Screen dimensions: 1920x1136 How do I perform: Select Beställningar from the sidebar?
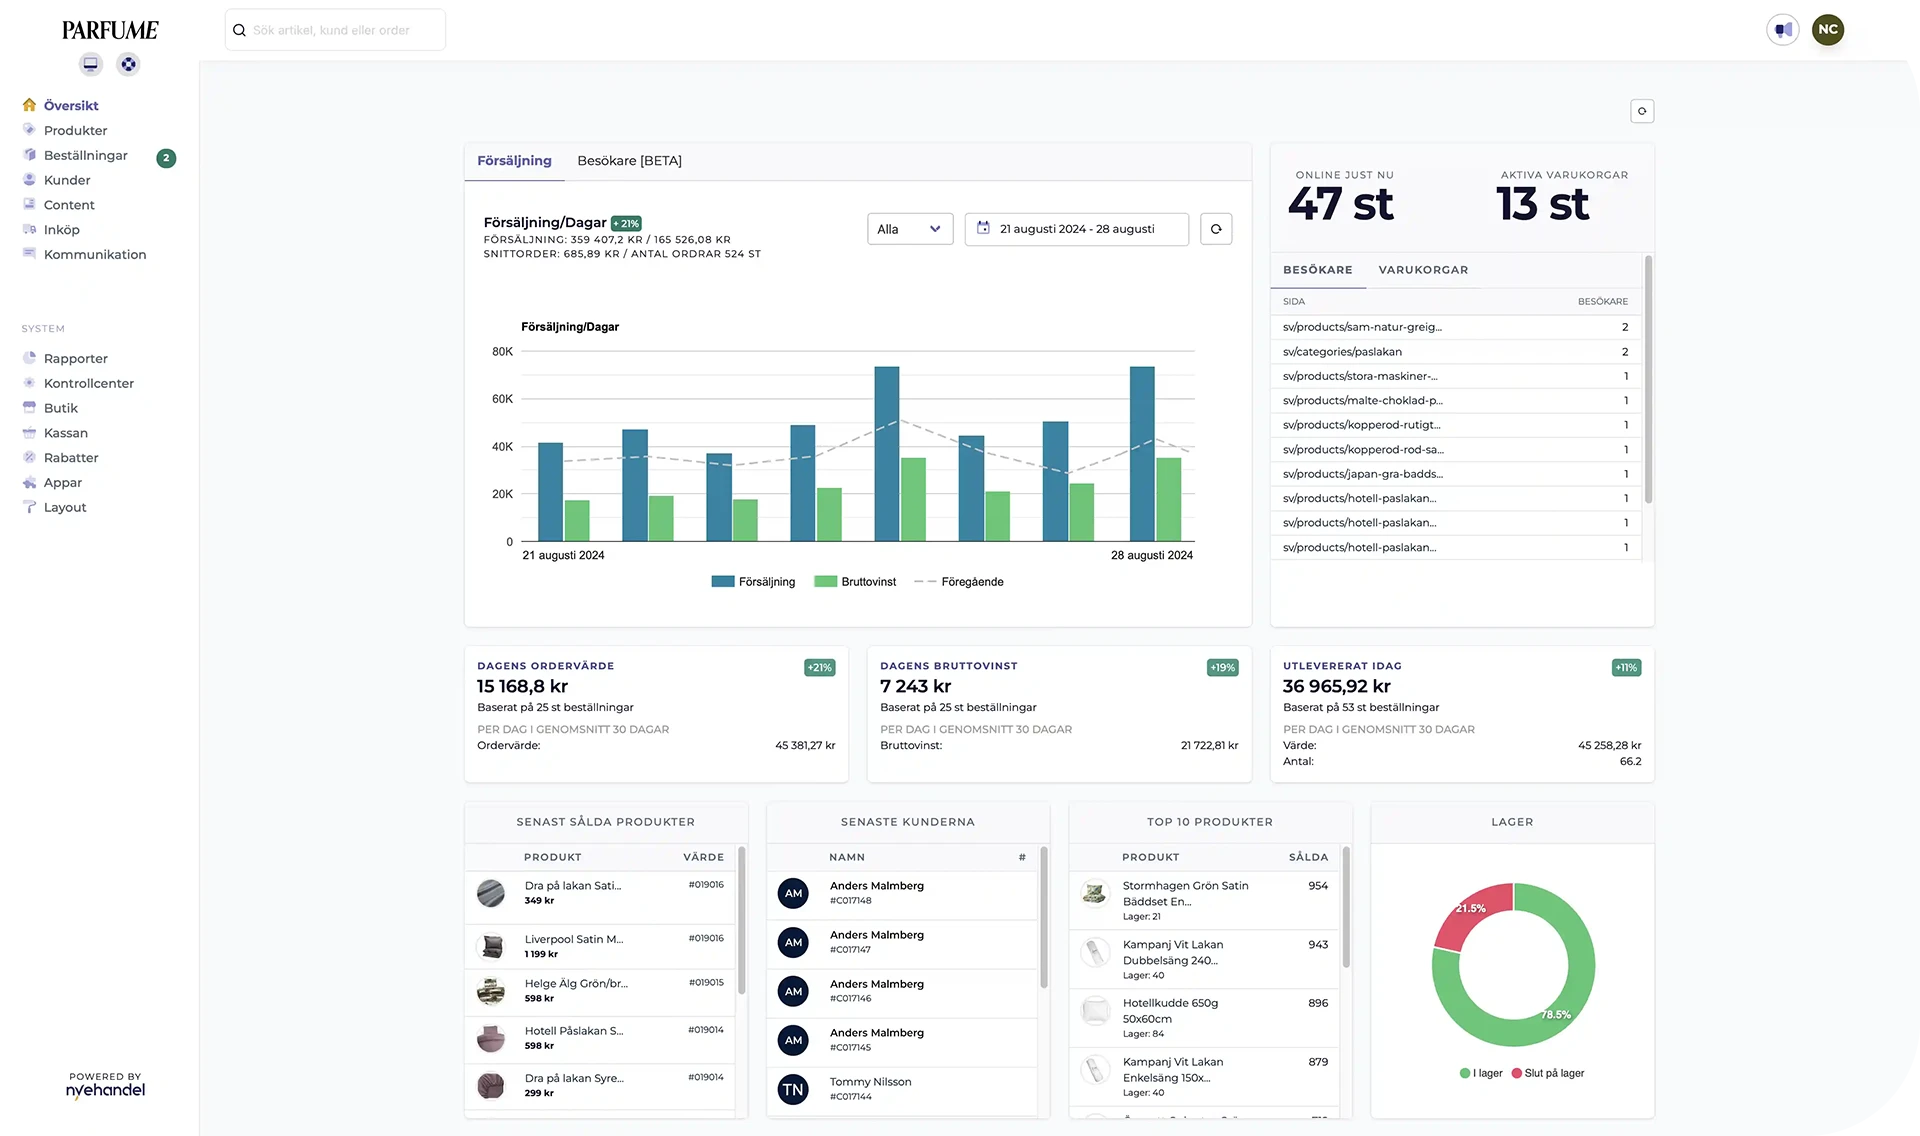(86, 155)
